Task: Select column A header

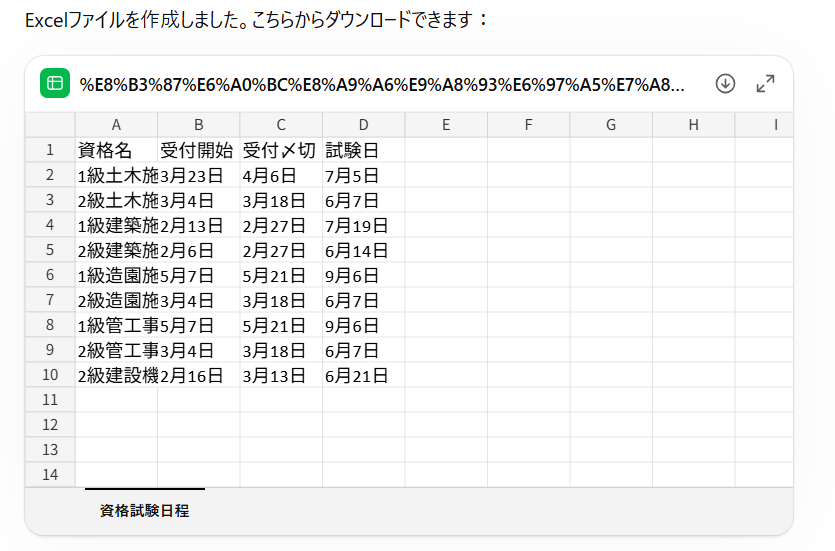Action: point(116,125)
